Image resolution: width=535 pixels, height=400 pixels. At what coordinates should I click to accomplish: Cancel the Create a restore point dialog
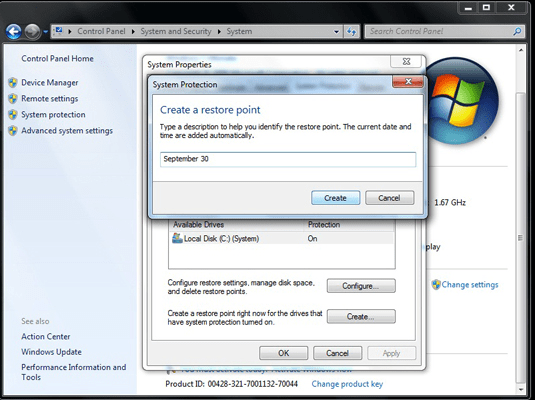(x=390, y=198)
